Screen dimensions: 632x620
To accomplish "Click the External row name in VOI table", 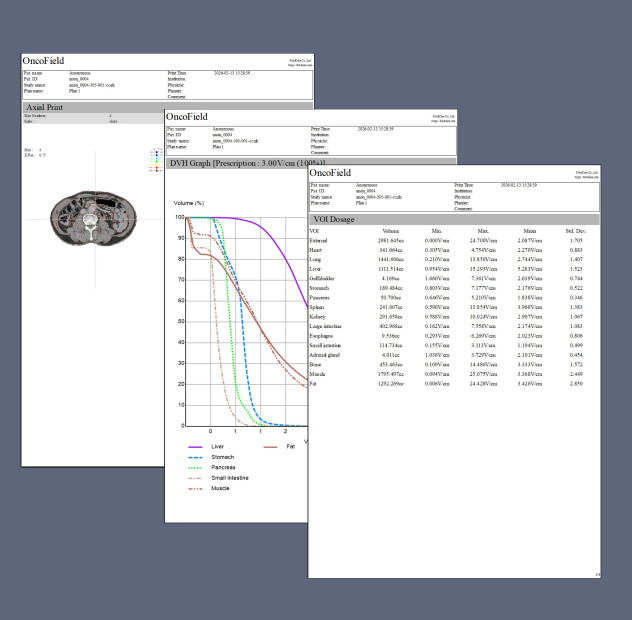I will (318, 241).
